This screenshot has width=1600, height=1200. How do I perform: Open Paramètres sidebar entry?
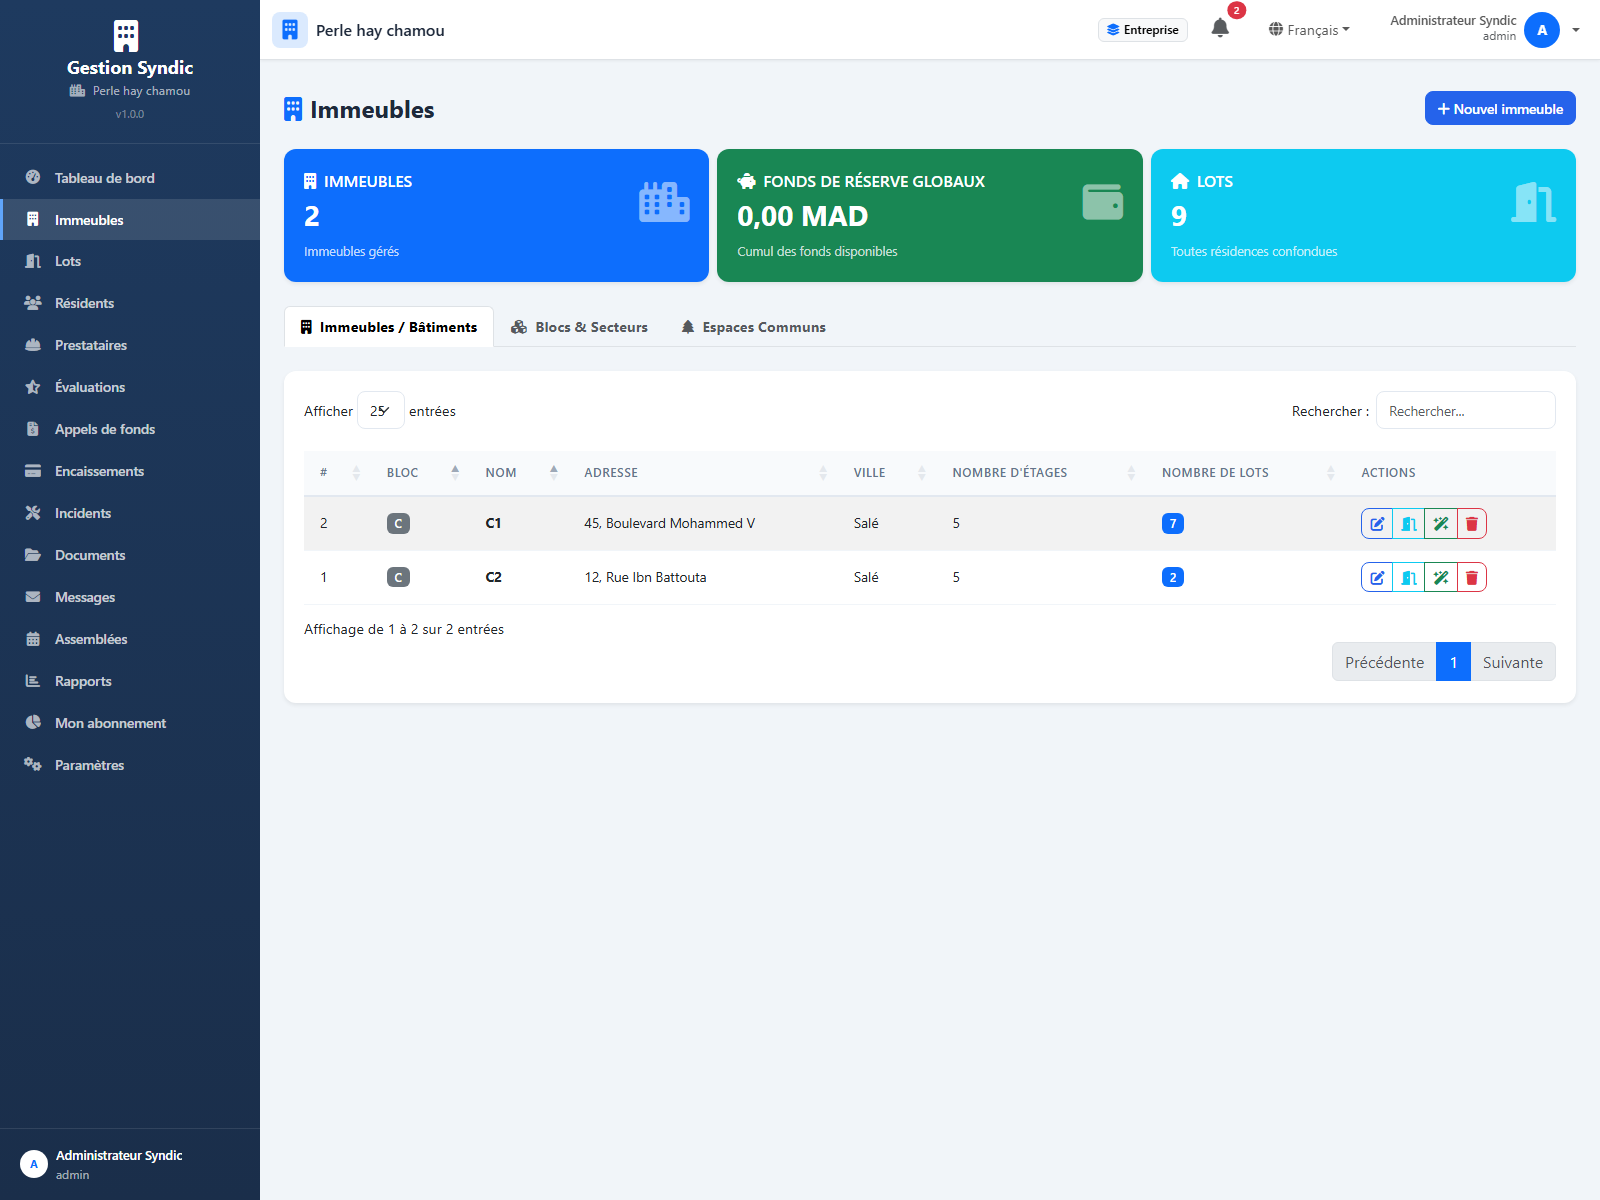tap(130, 765)
